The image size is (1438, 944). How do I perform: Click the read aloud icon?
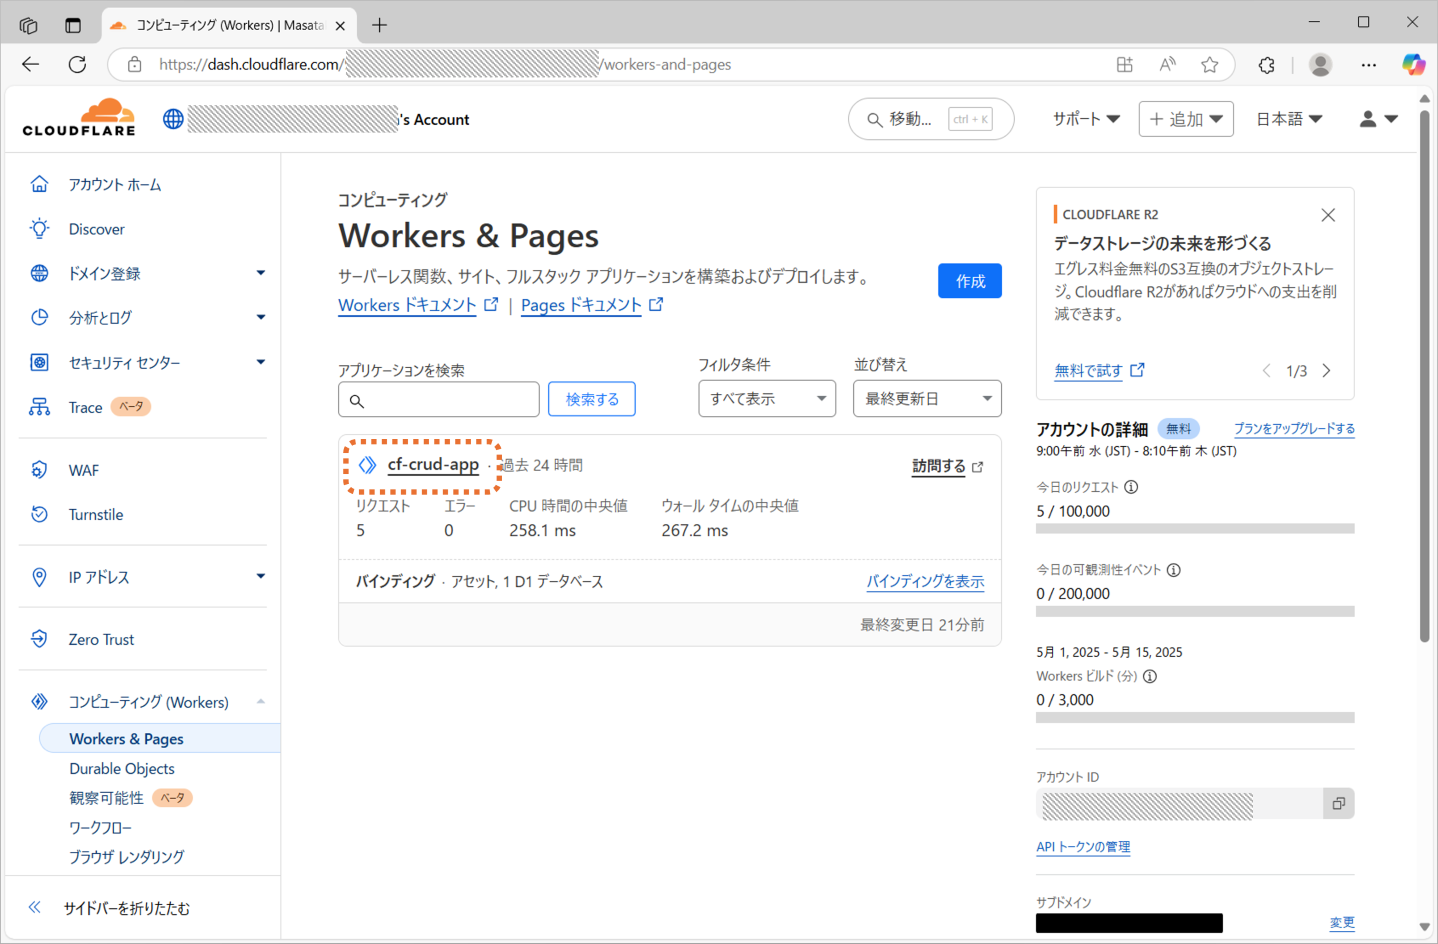(x=1167, y=64)
